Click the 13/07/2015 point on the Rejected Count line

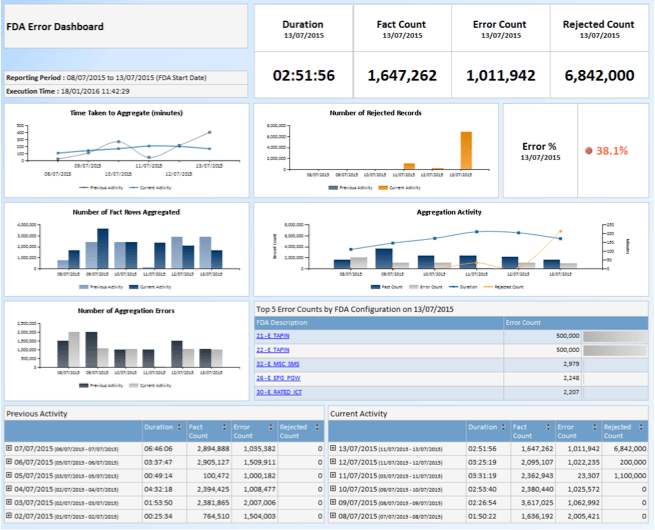tap(561, 231)
